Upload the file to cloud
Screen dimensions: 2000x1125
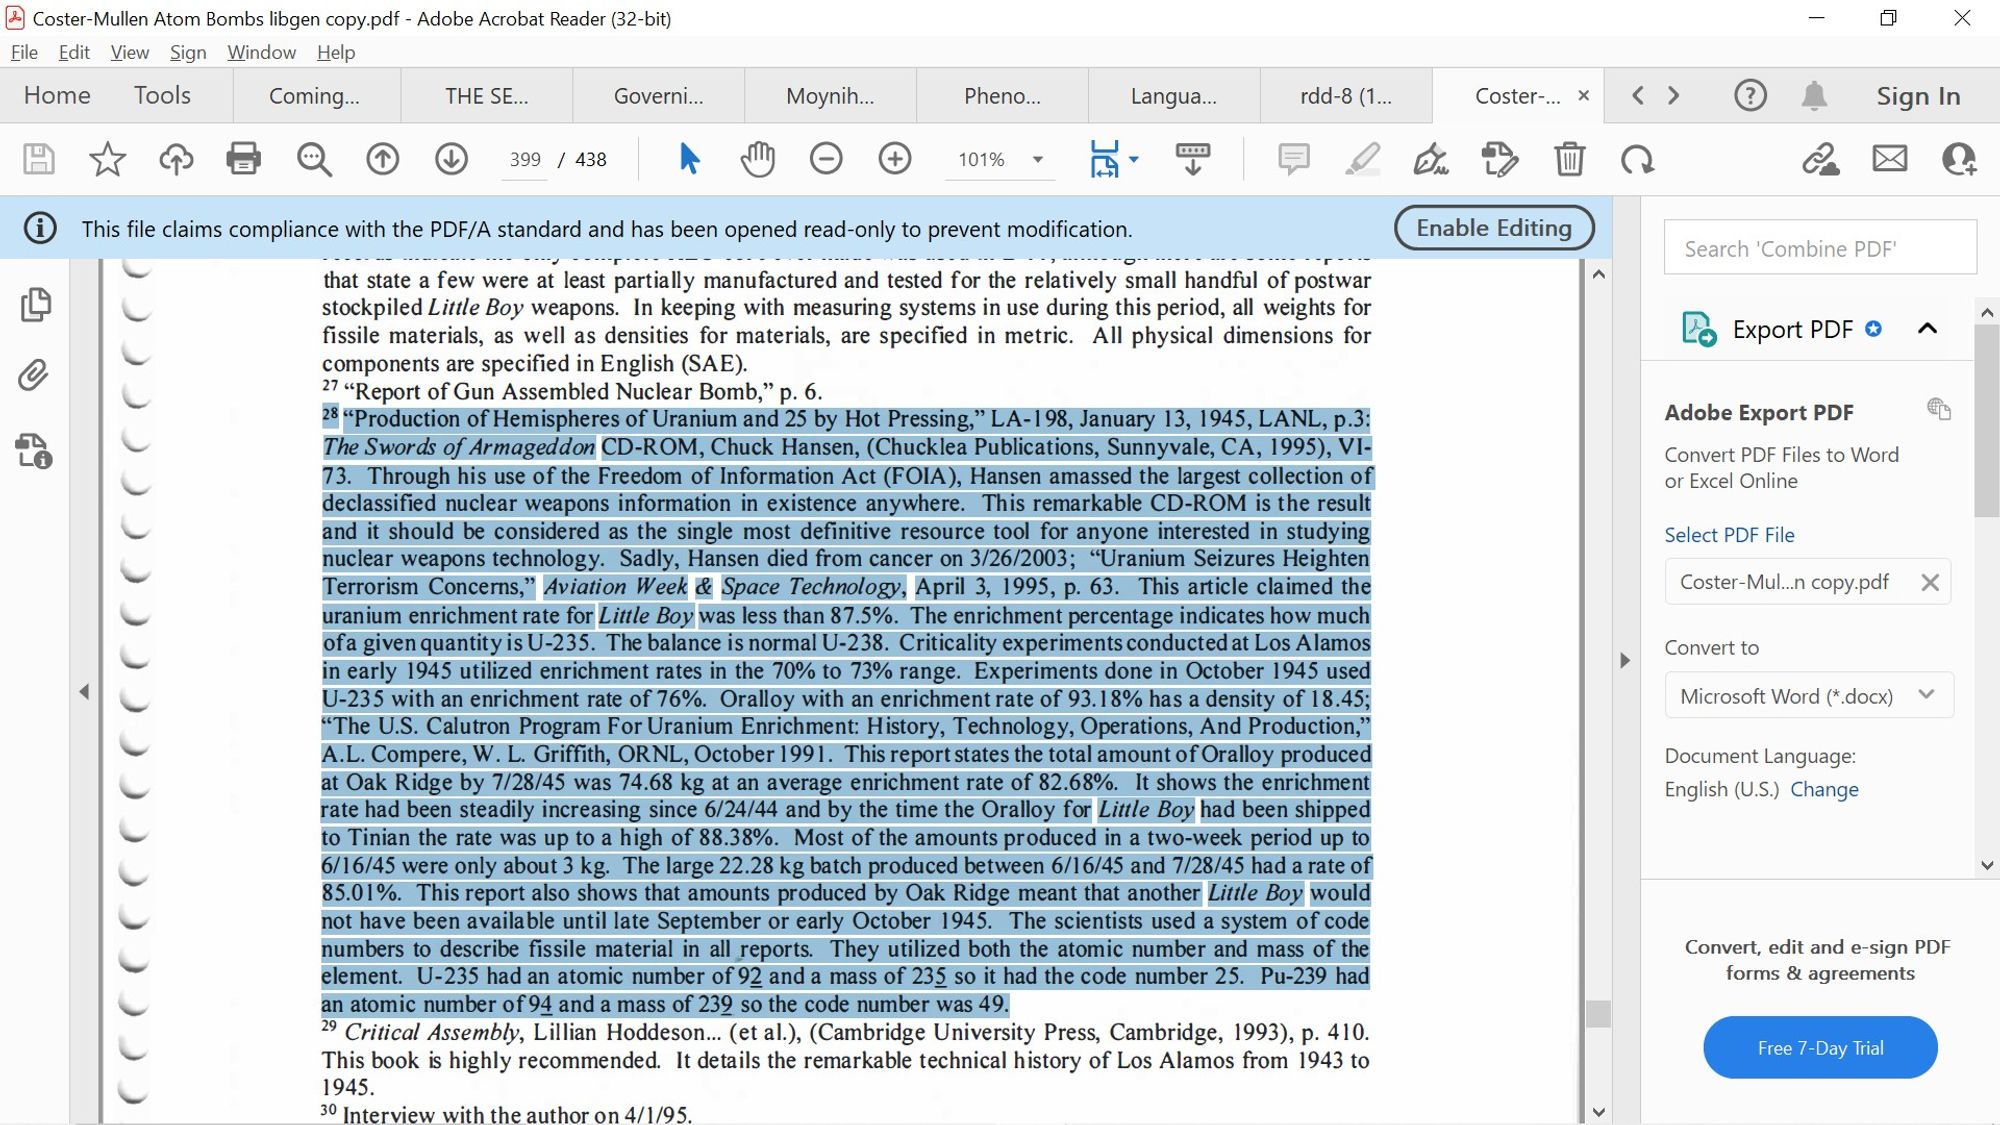pyautogui.click(x=176, y=159)
